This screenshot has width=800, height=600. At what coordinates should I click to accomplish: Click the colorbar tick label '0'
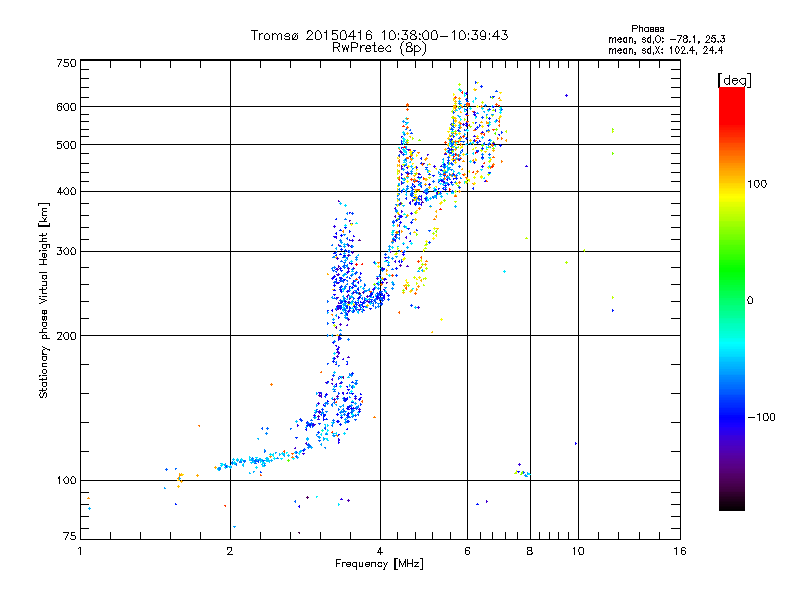(750, 301)
